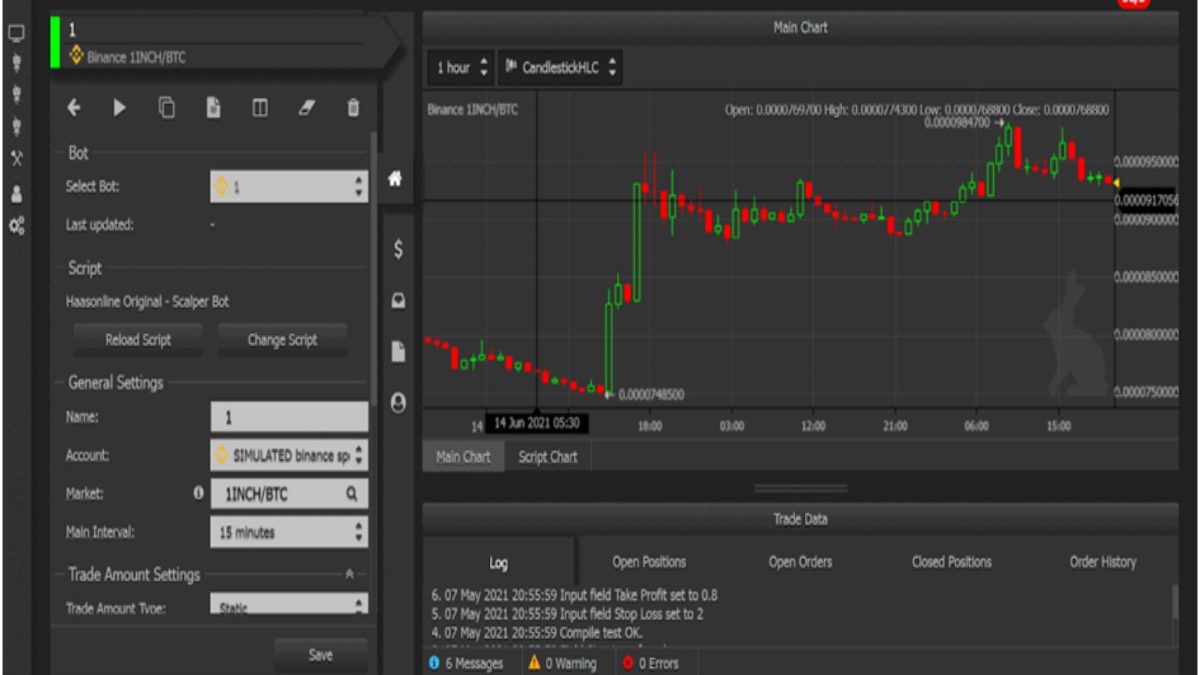Click the 0.0000748500 low price label
This screenshot has width=1200, height=675.
tap(651, 395)
